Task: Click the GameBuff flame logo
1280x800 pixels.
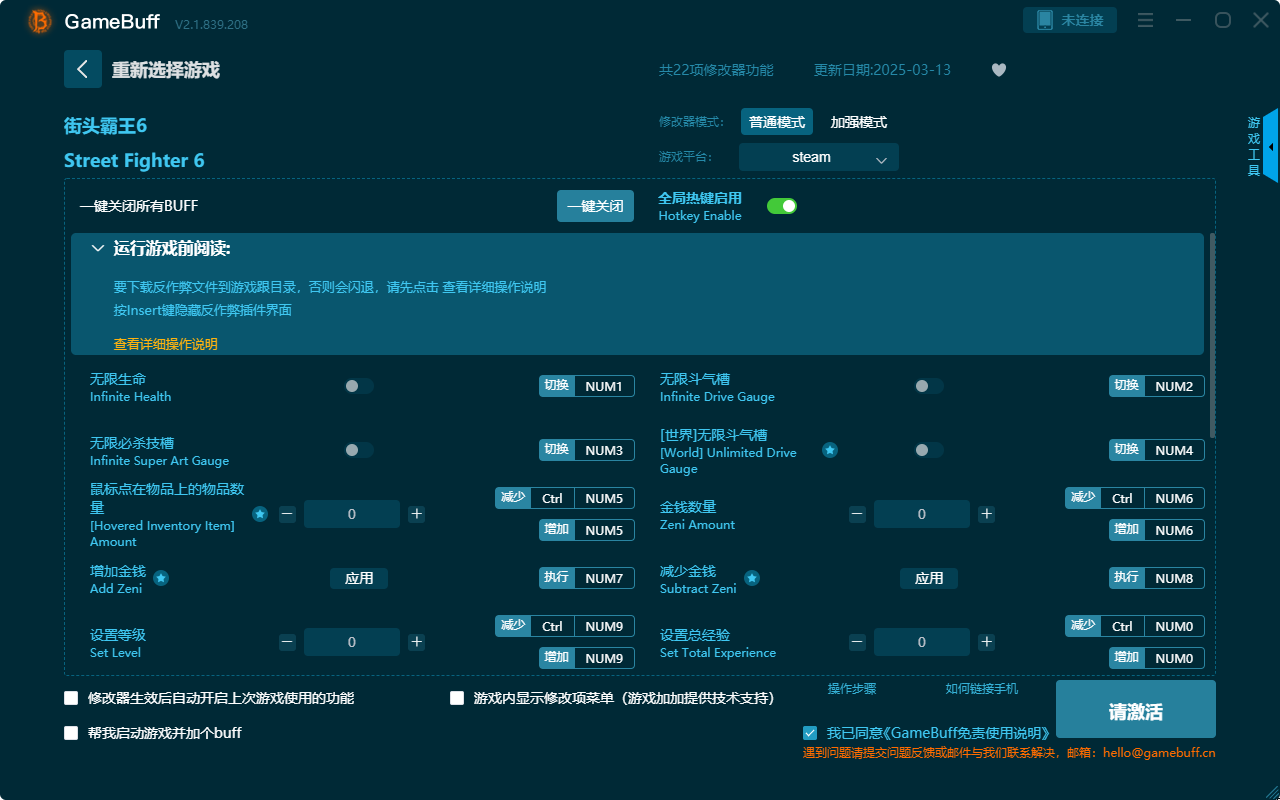Action: (x=38, y=20)
